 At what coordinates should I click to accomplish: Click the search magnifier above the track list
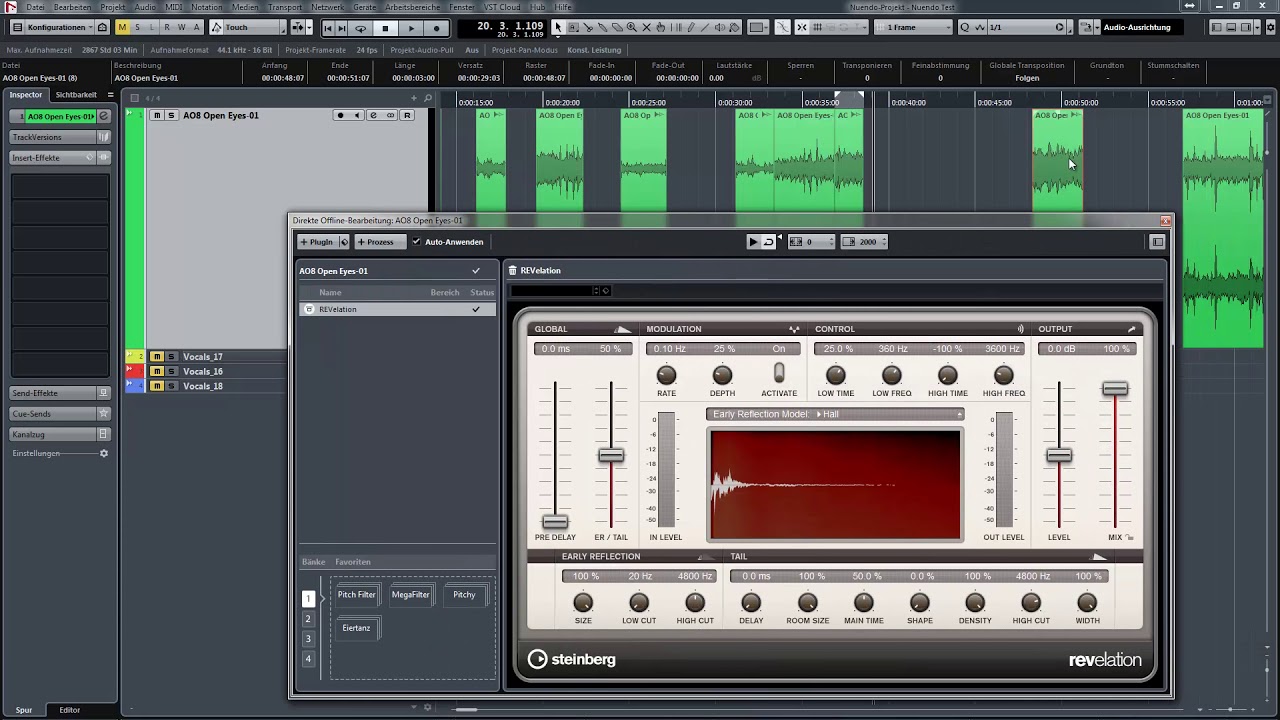428,98
